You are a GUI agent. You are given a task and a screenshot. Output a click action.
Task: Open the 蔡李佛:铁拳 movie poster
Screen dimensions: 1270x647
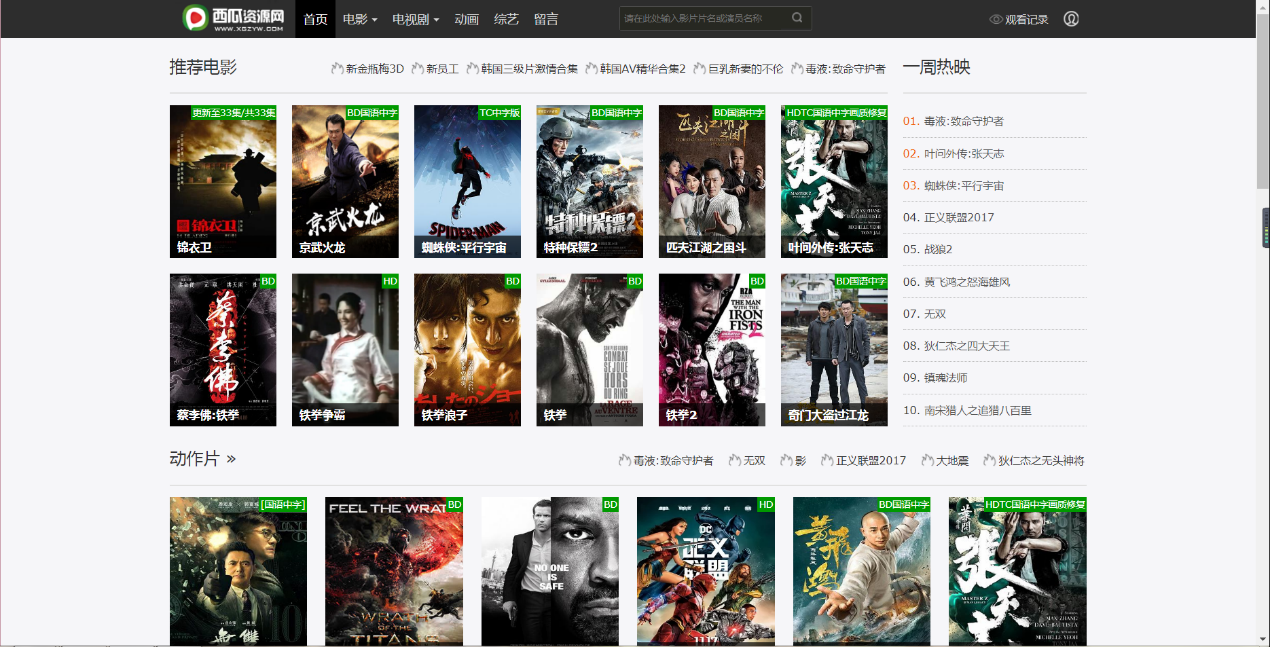223,350
